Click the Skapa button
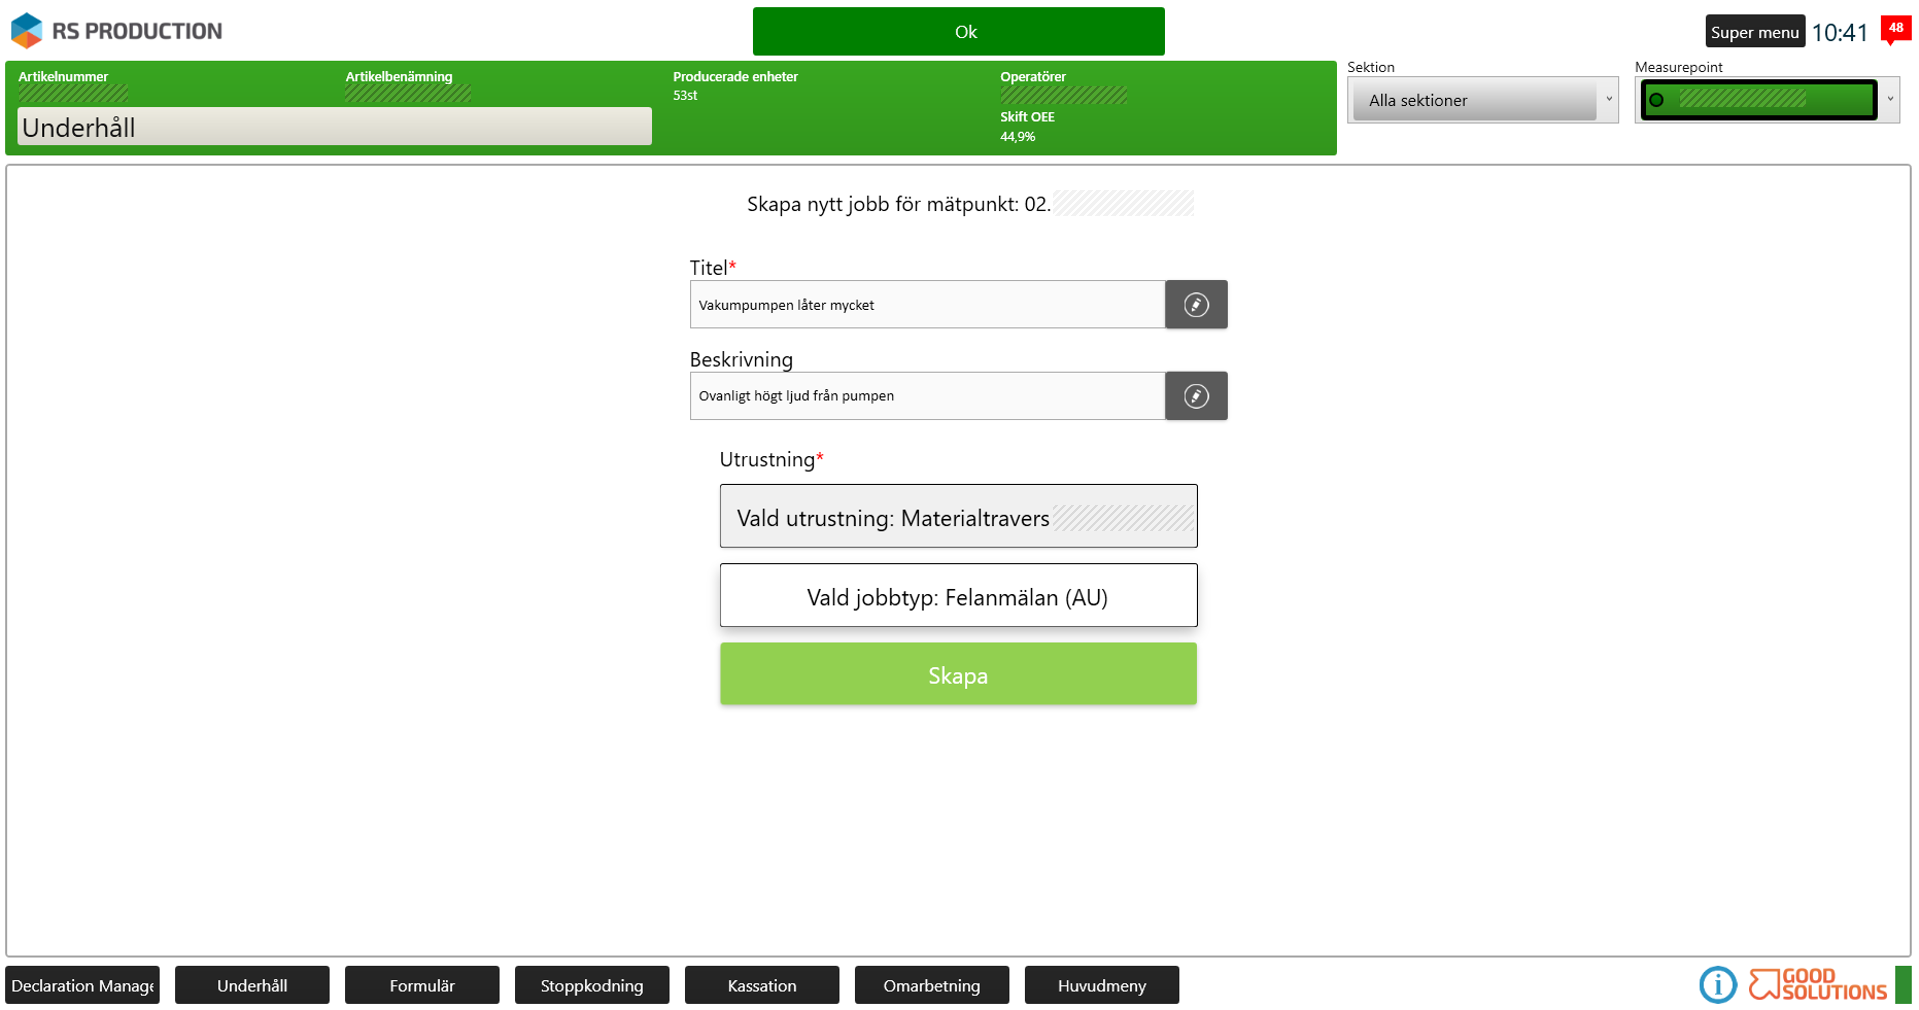1919x1010 pixels. point(958,675)
